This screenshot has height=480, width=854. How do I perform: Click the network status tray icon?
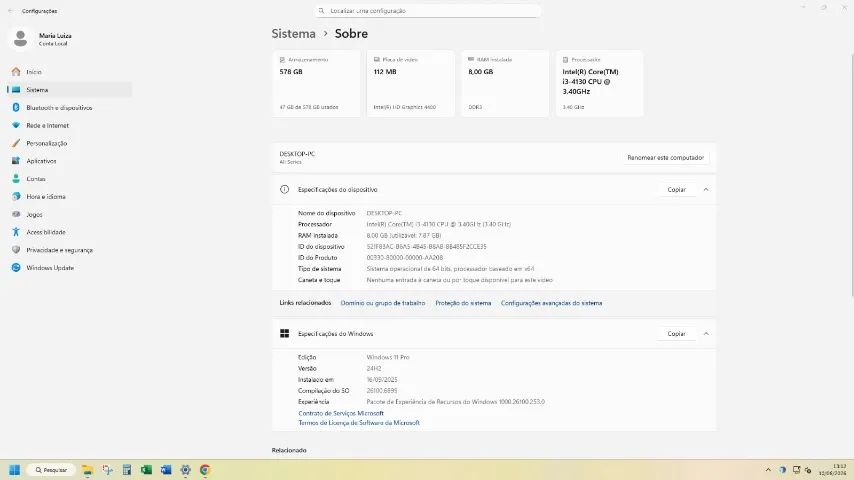coord(796,470)
